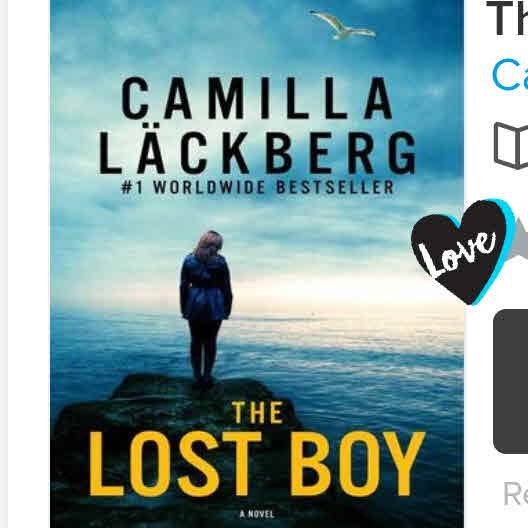Screen dimensions: 528x528
Task: Click the book title heading at top right
Action: coord(507,19)
